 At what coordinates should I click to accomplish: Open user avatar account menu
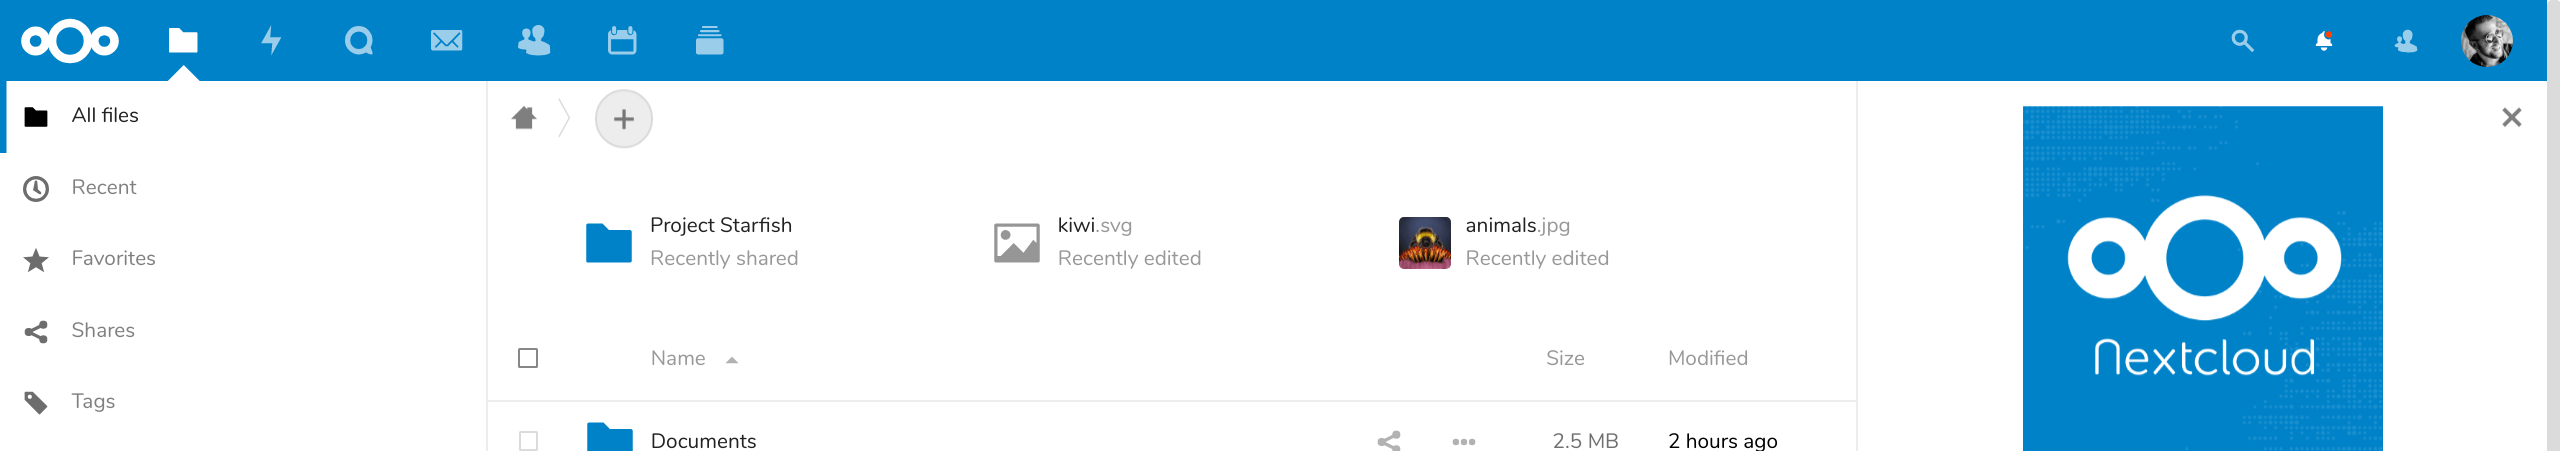[2487, 41]
